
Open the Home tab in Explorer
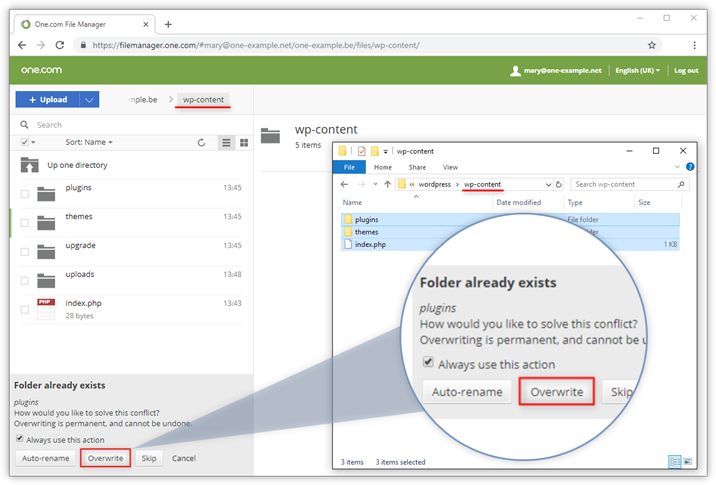(383, 167)
